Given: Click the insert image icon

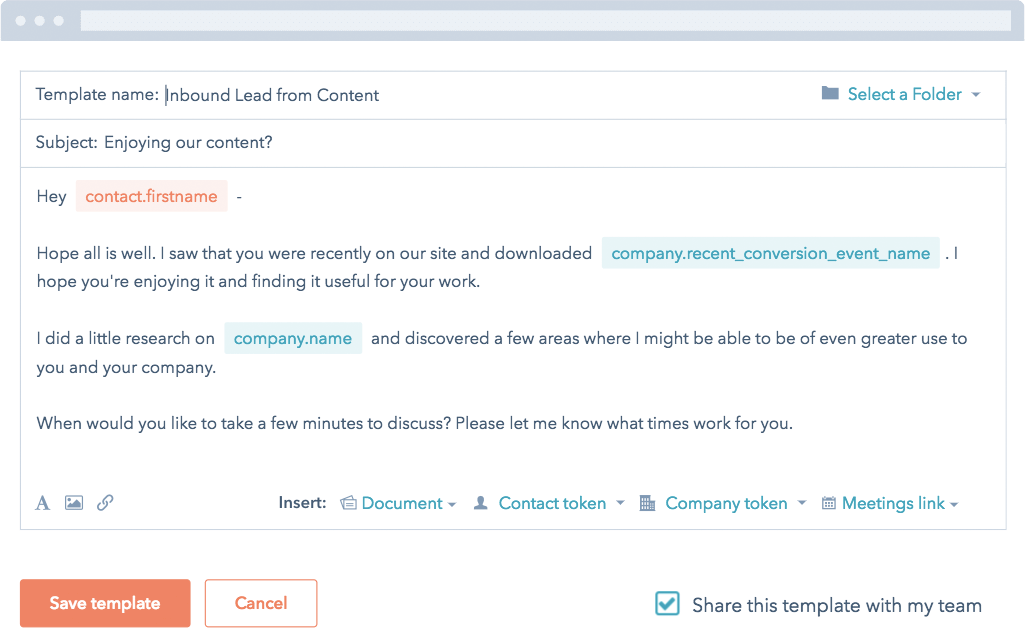Looking at the screenshot, I should [x=74, y=503].
